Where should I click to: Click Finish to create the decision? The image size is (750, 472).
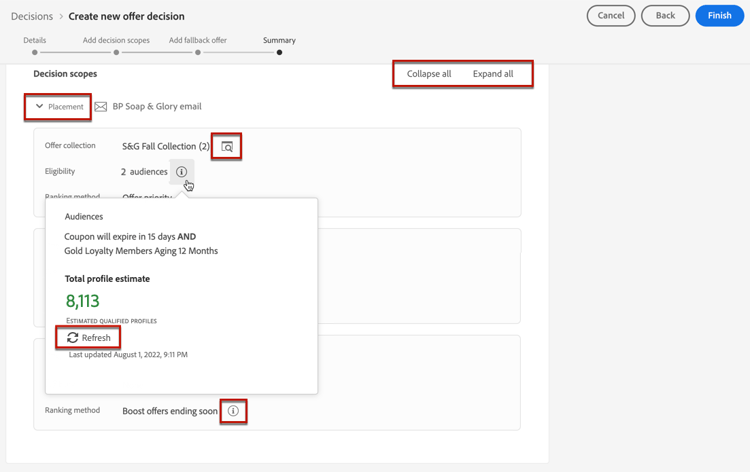coord(719,16)
